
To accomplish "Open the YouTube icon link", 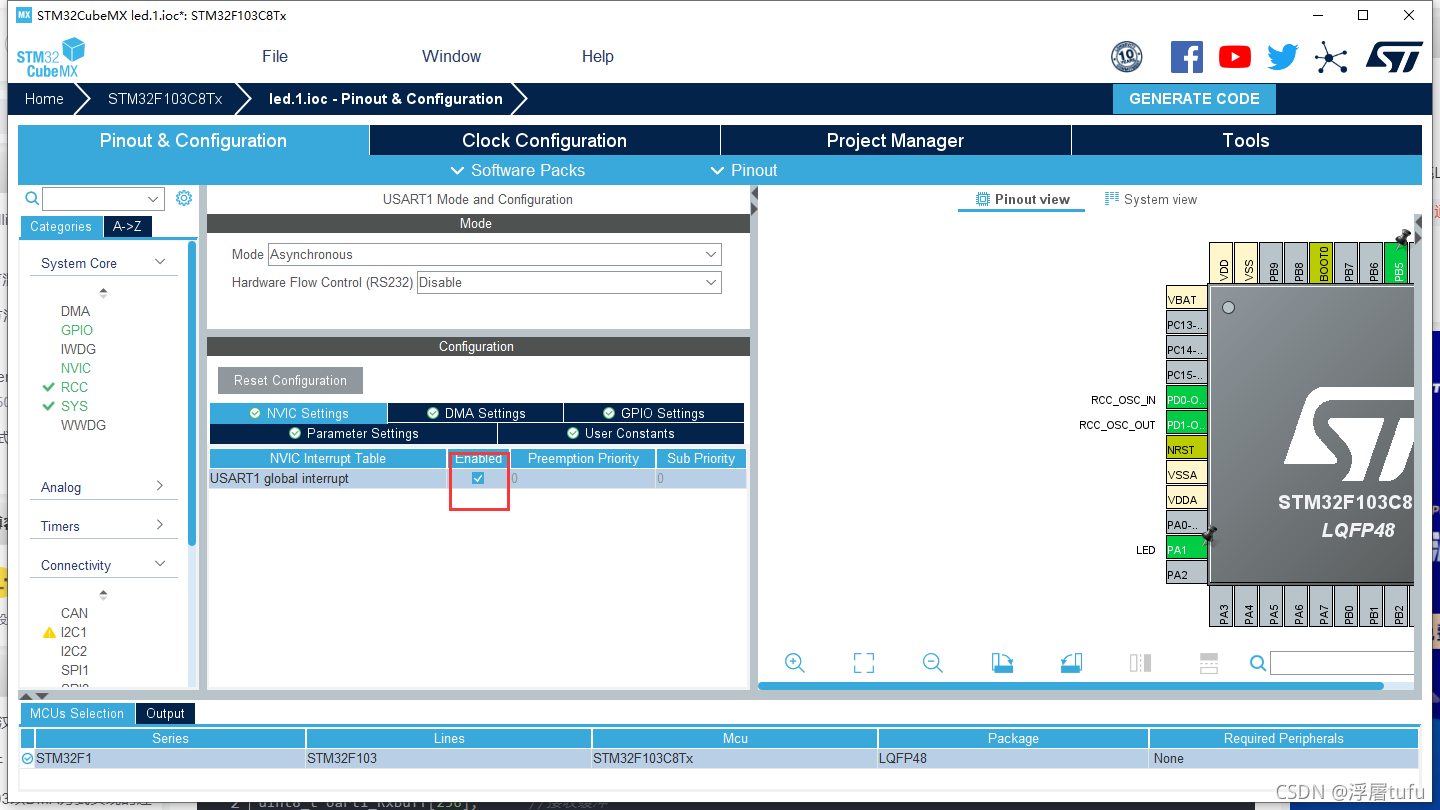I will tap(1235, 57).
